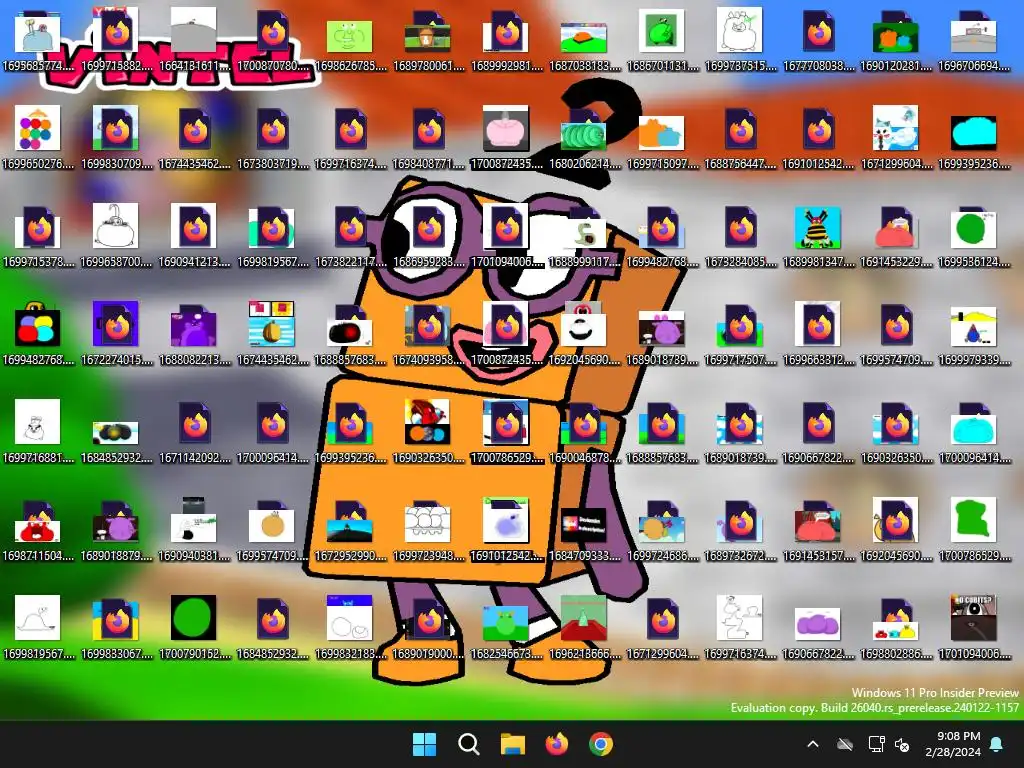Select desktop file 1688756447
Screen dimensions: 1024x768
click(x=741, y=138)
